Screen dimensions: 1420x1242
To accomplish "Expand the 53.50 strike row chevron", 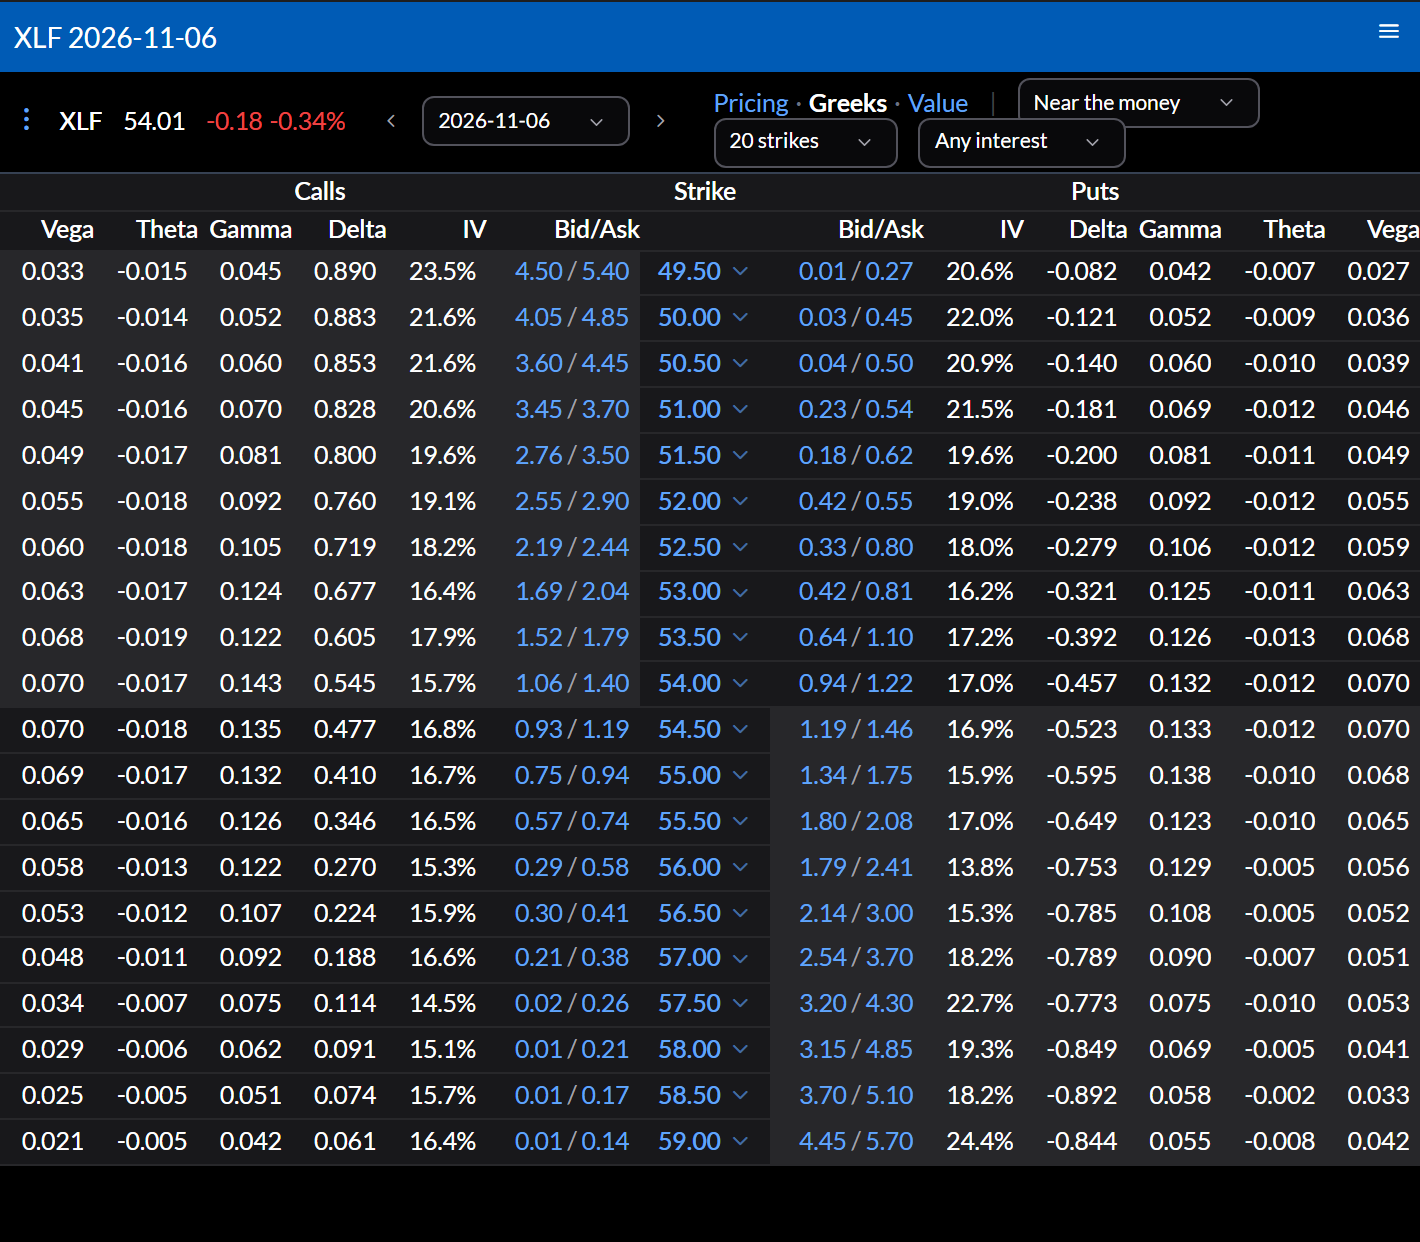I will pyautogui.click(x=740, y=637).
